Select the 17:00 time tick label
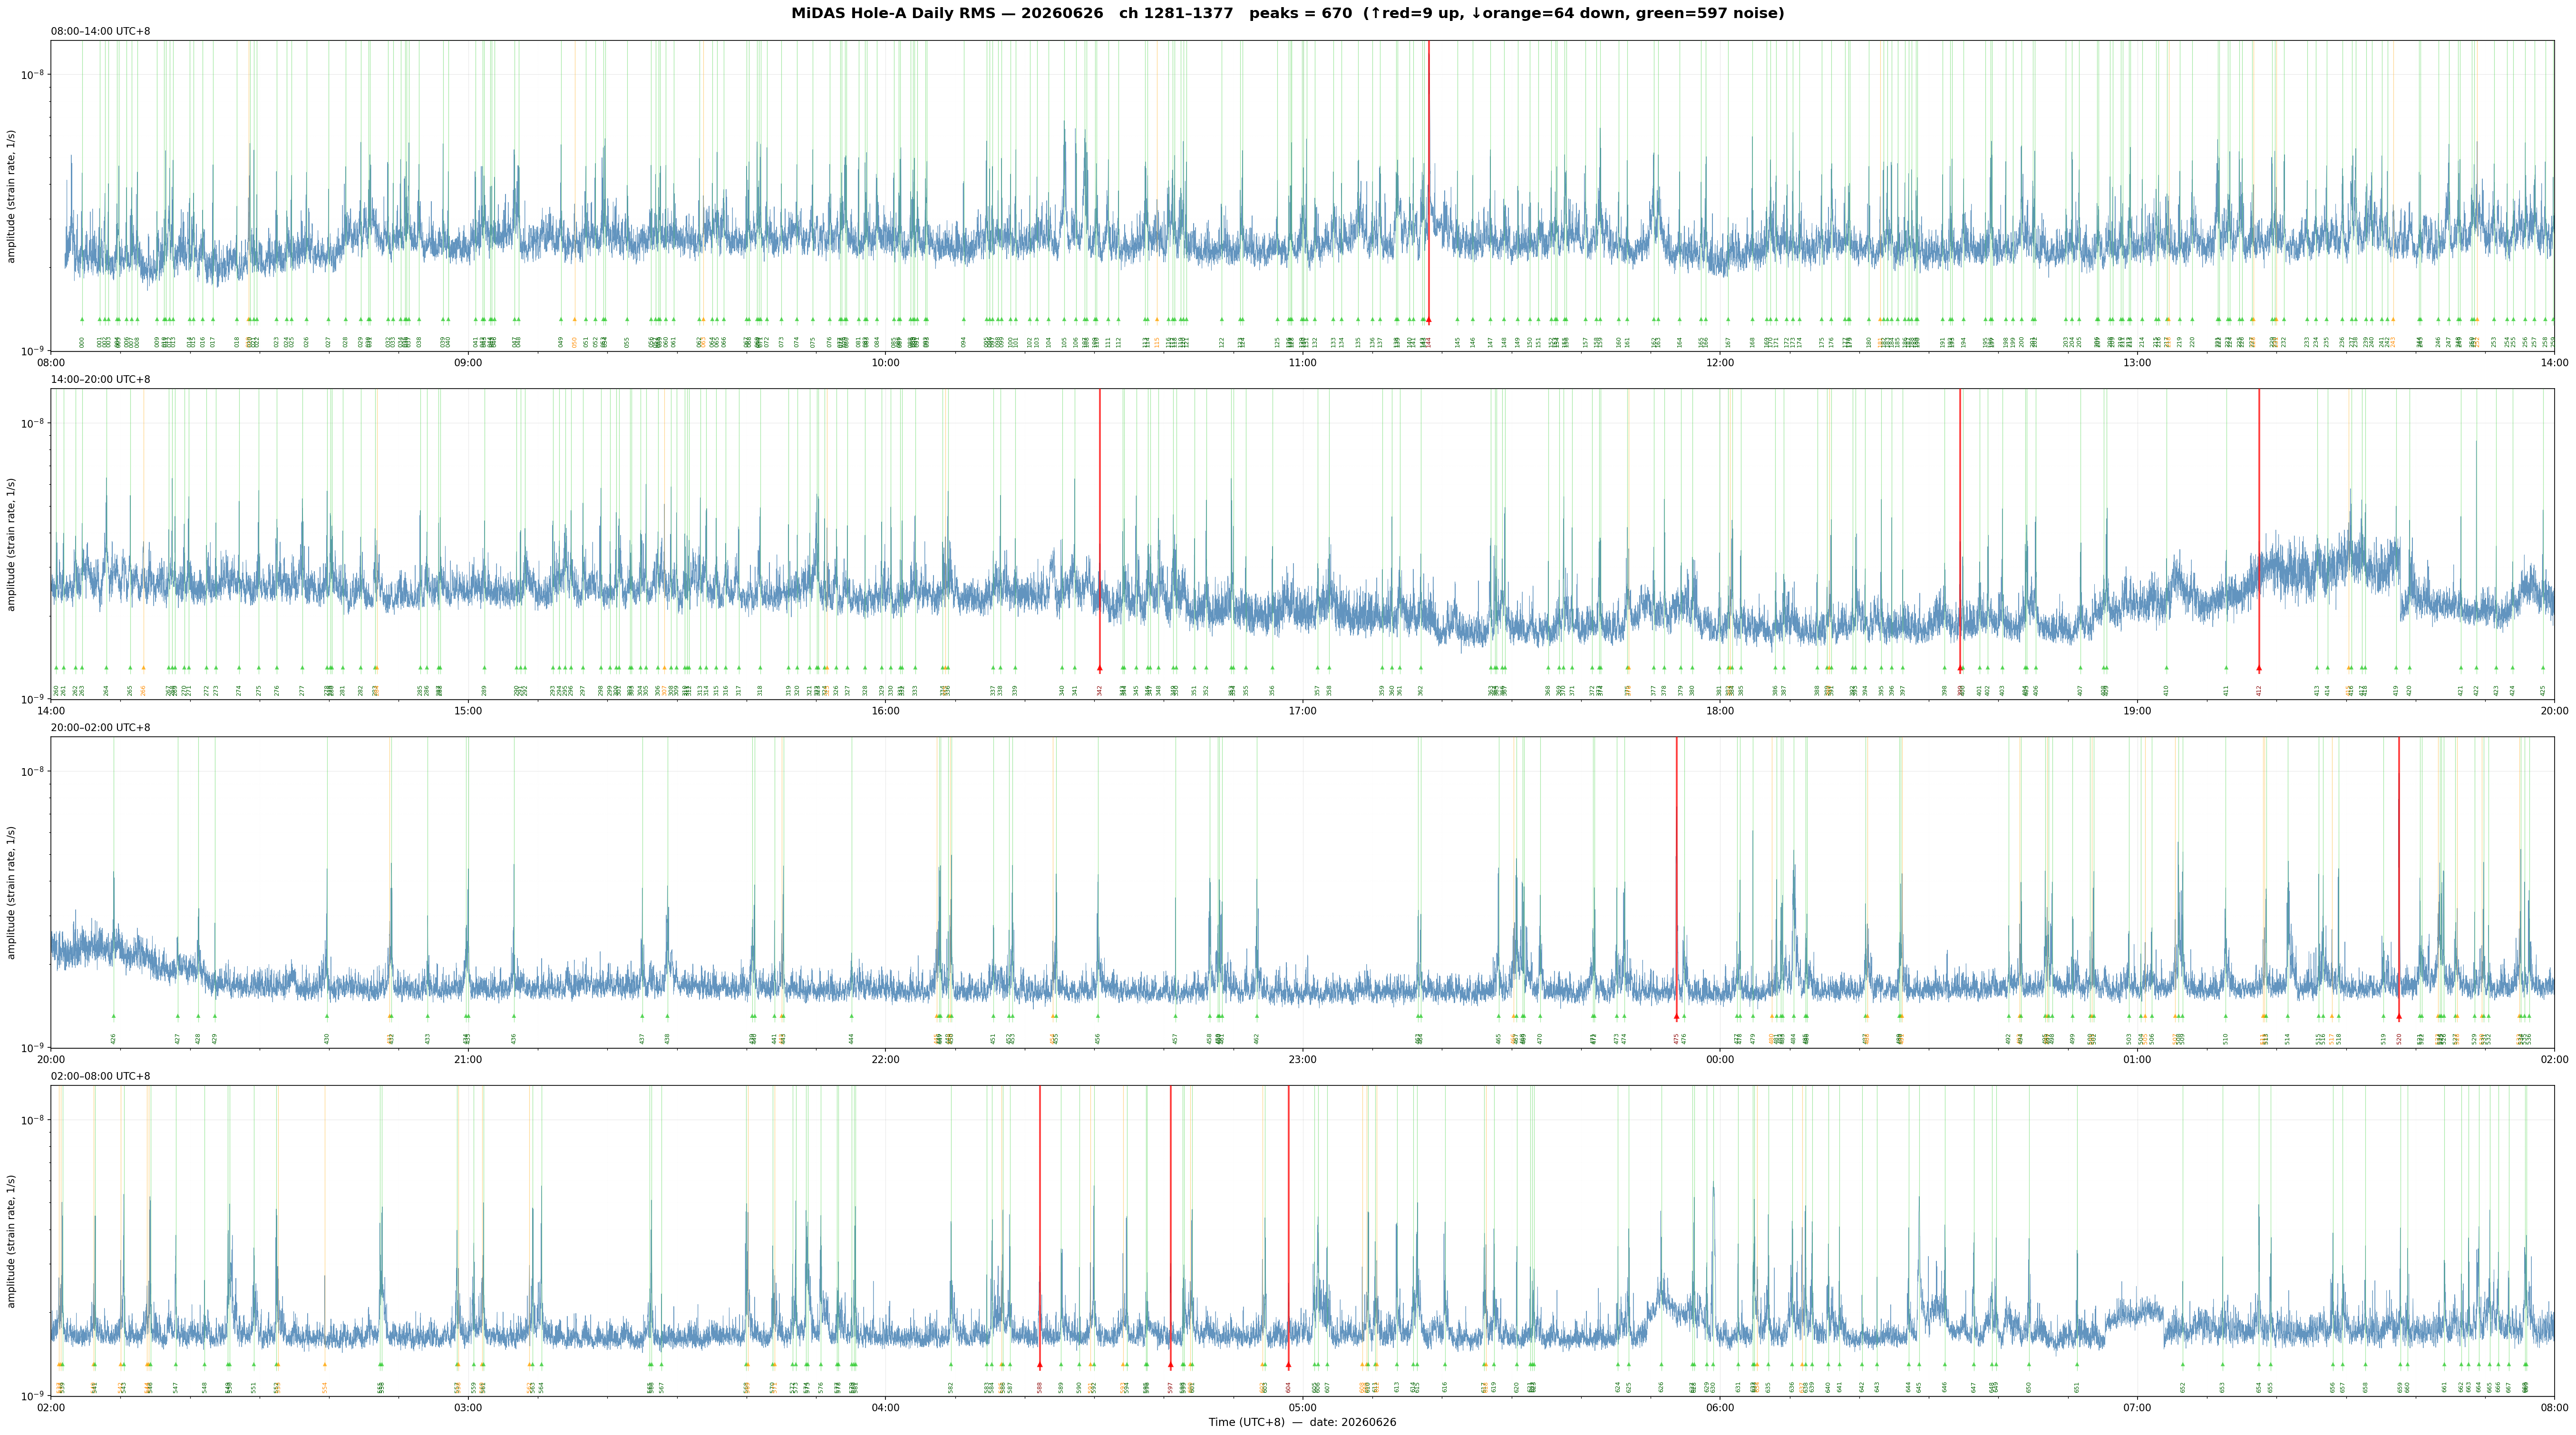The width and height of the screenshot is (2576, 1435). coord(1302,711)
